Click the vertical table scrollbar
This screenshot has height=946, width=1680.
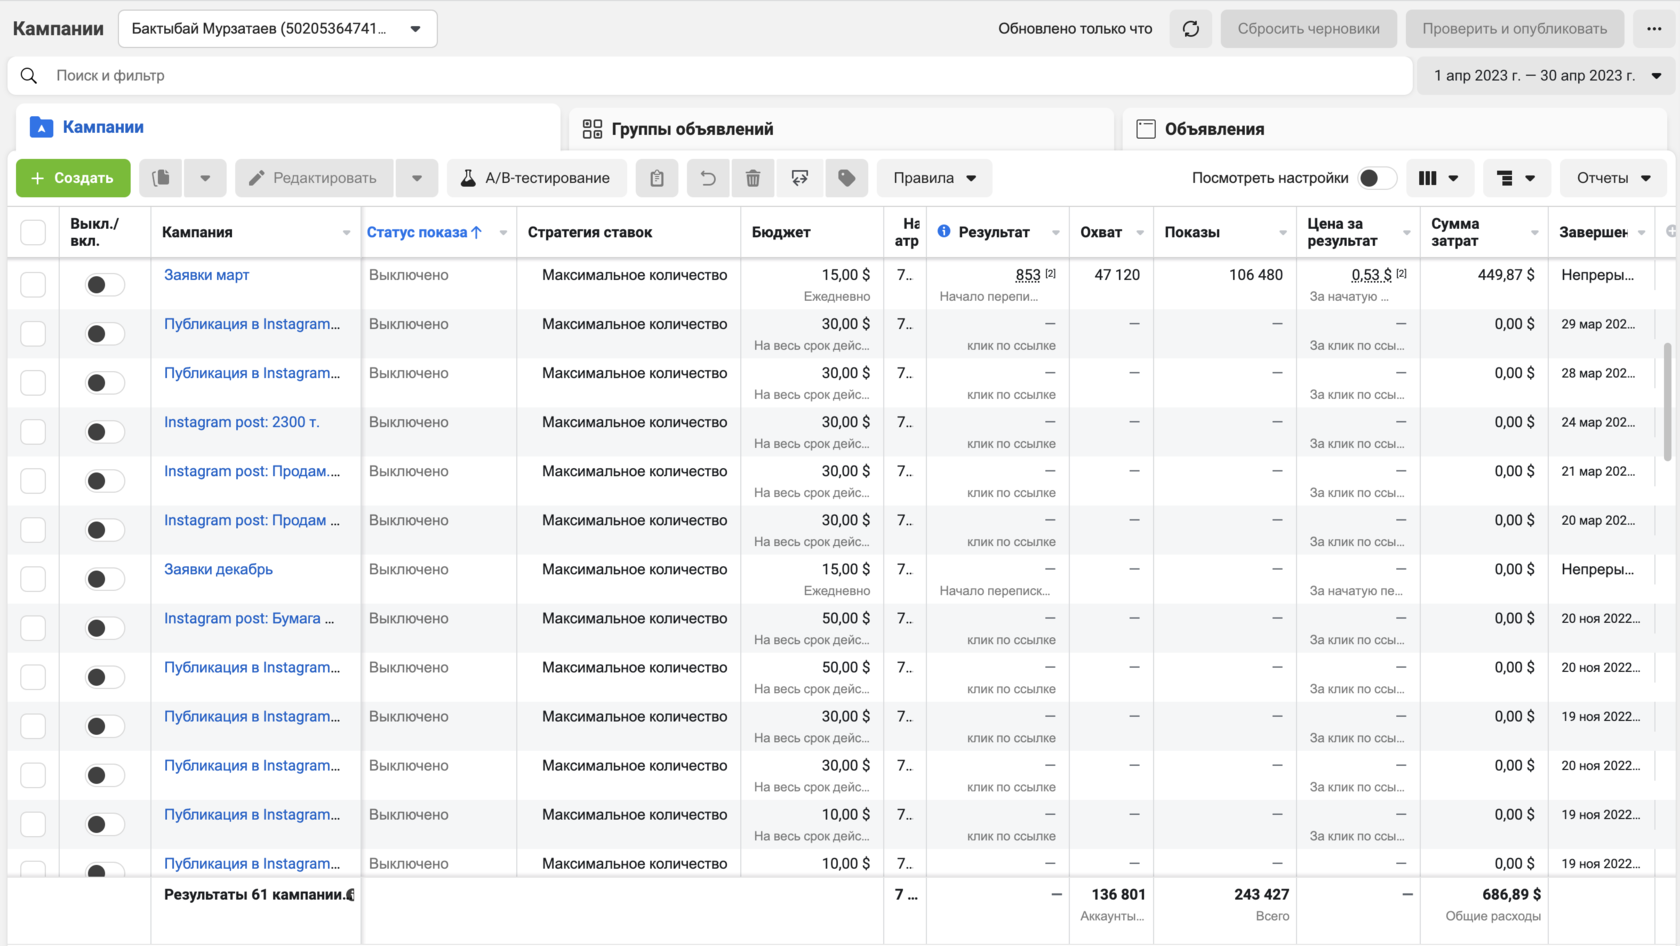pyautogui.click(x=1667, y=400)
